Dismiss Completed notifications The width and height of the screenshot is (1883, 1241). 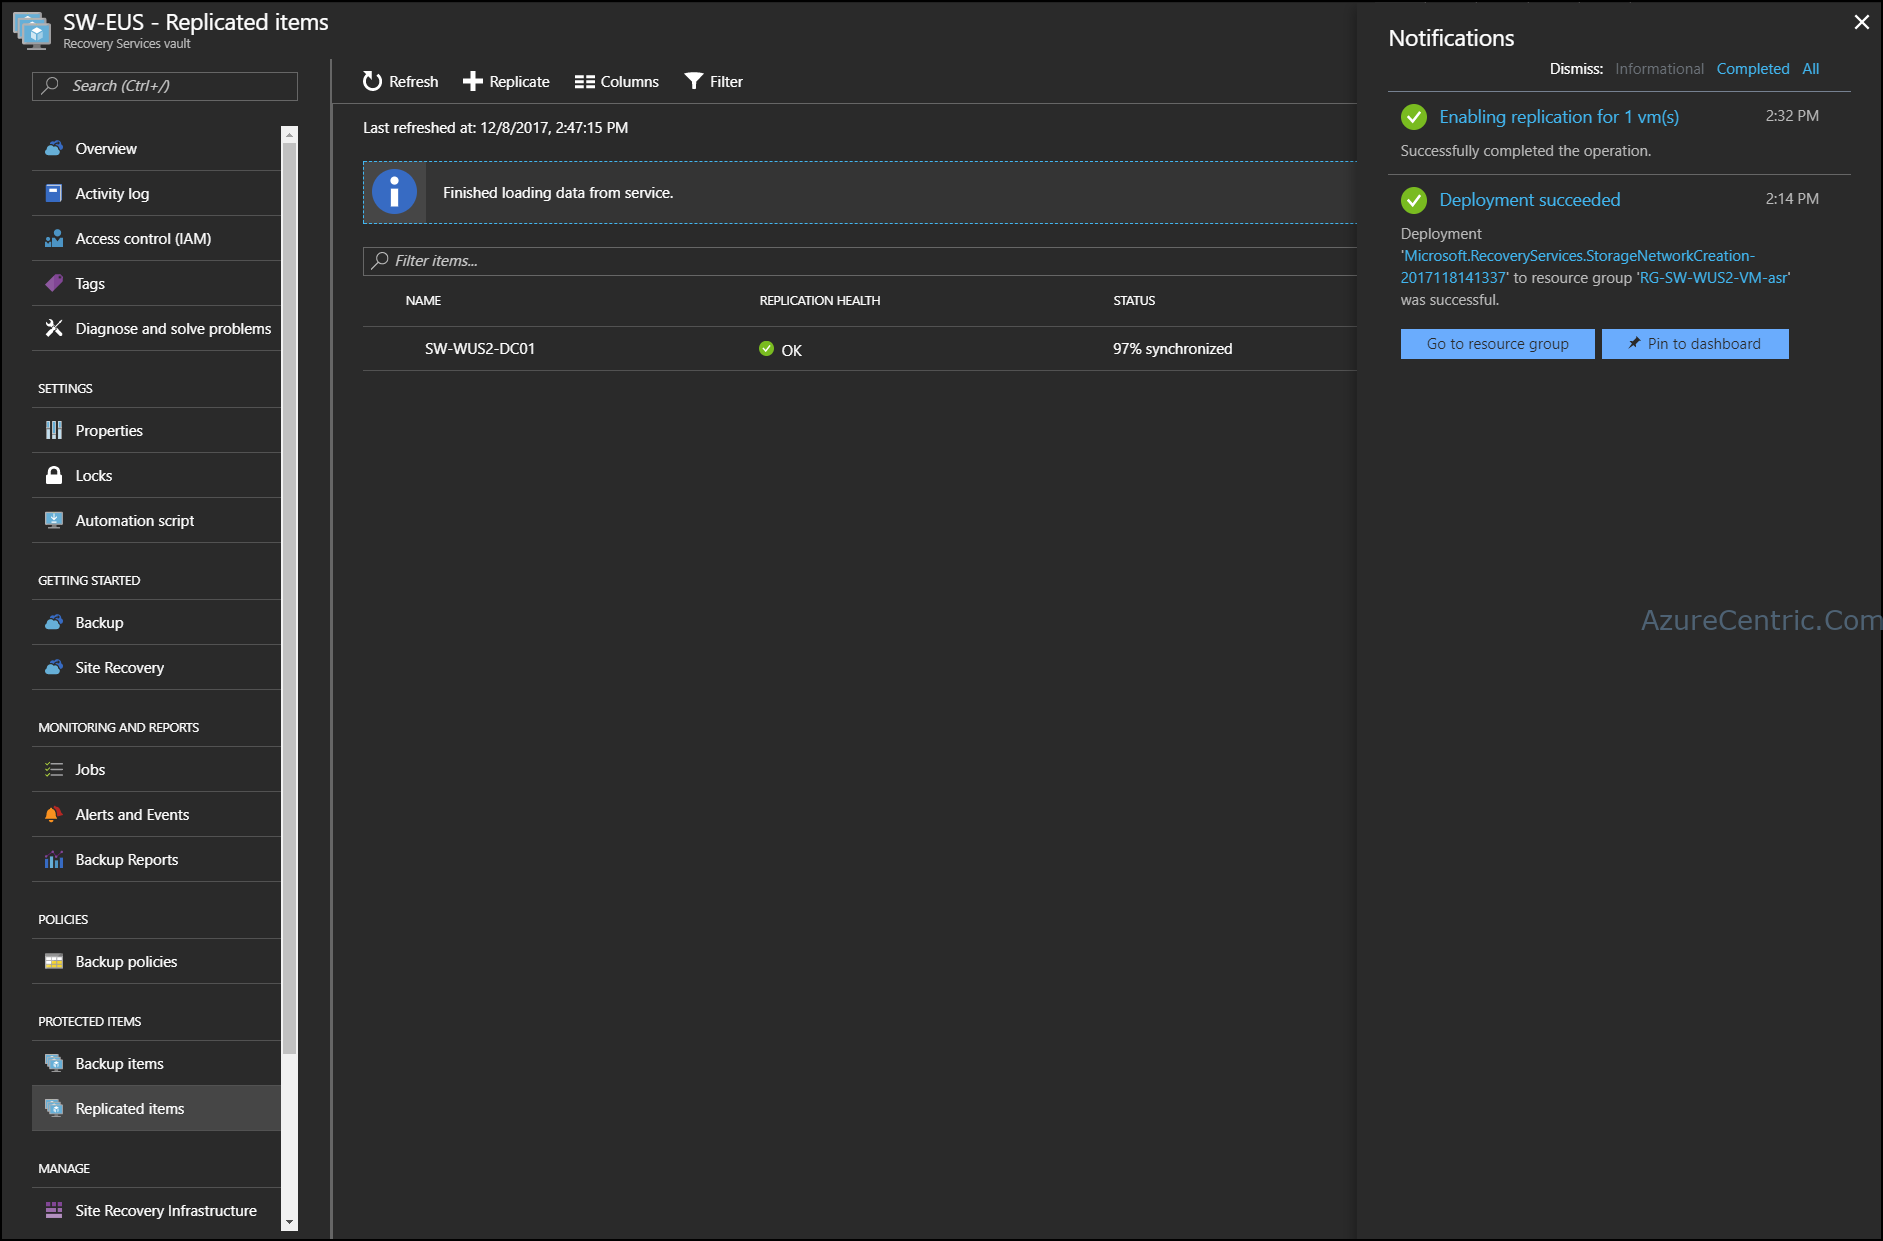(x=1753, y=69)
